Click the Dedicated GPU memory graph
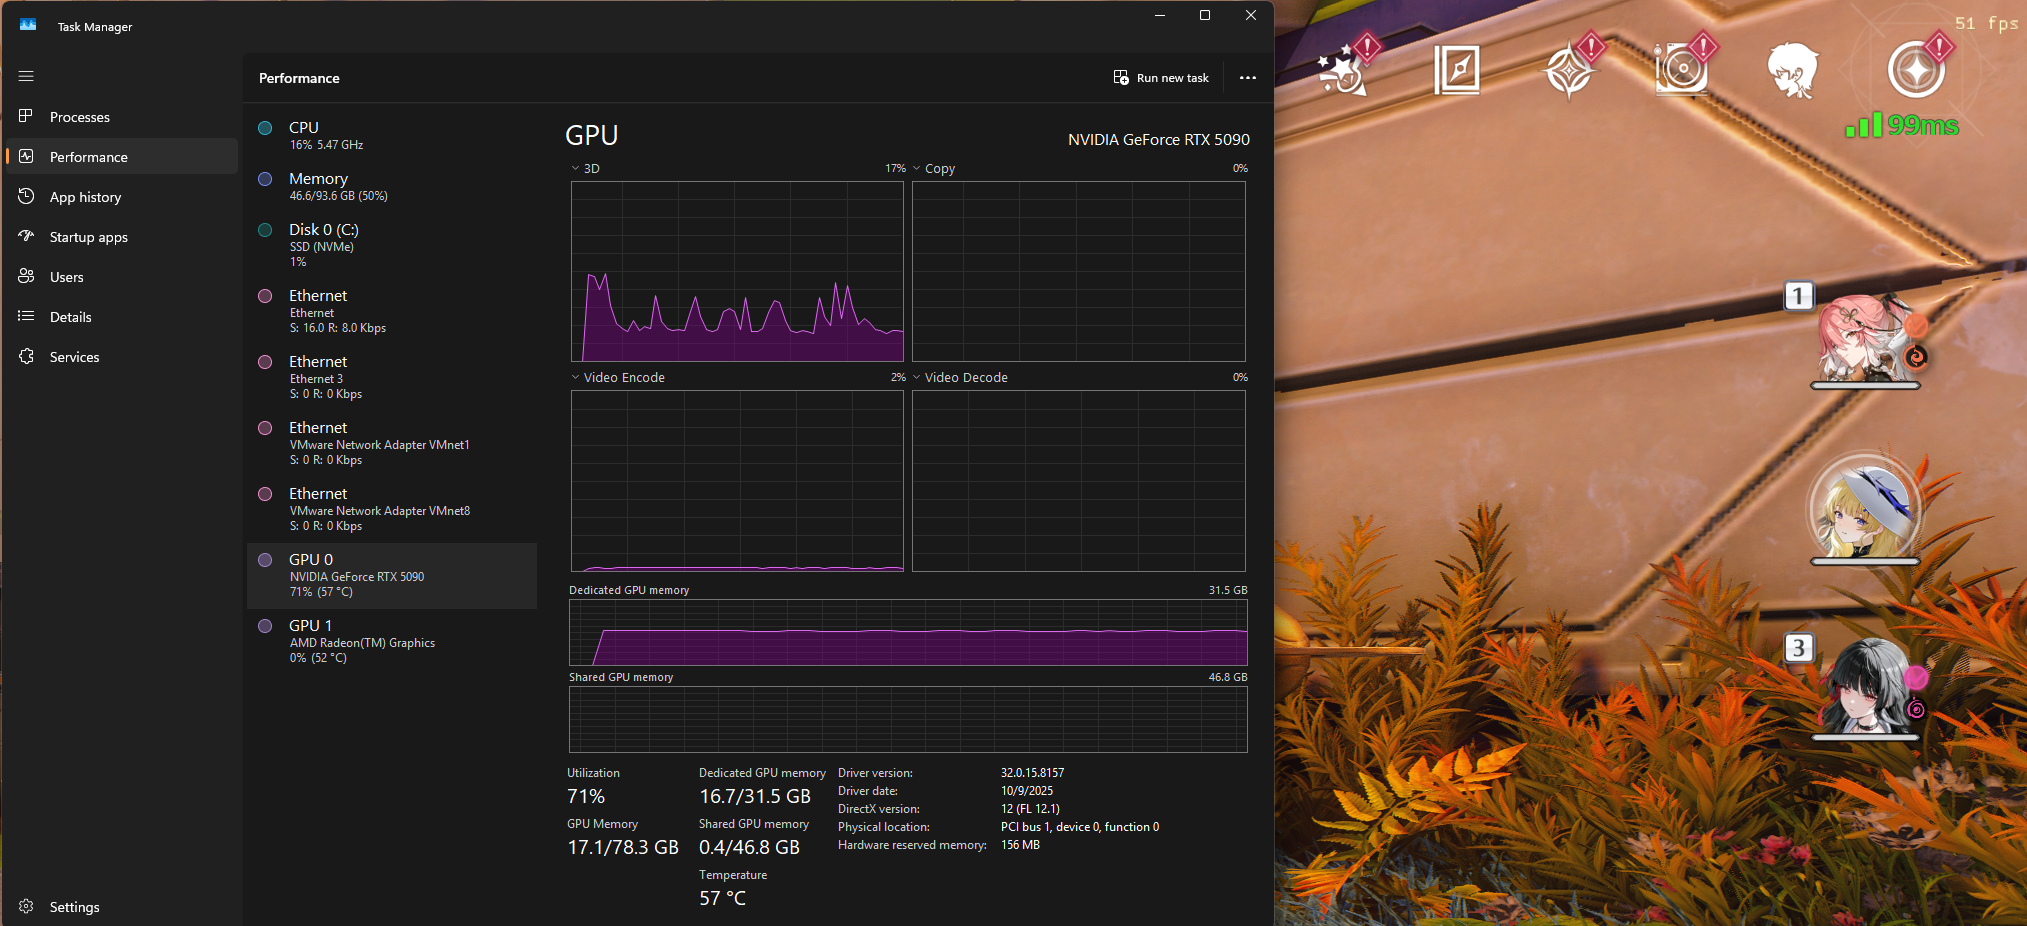The image size is (2027, 926). pyautogui.click(x=908, y=632)
